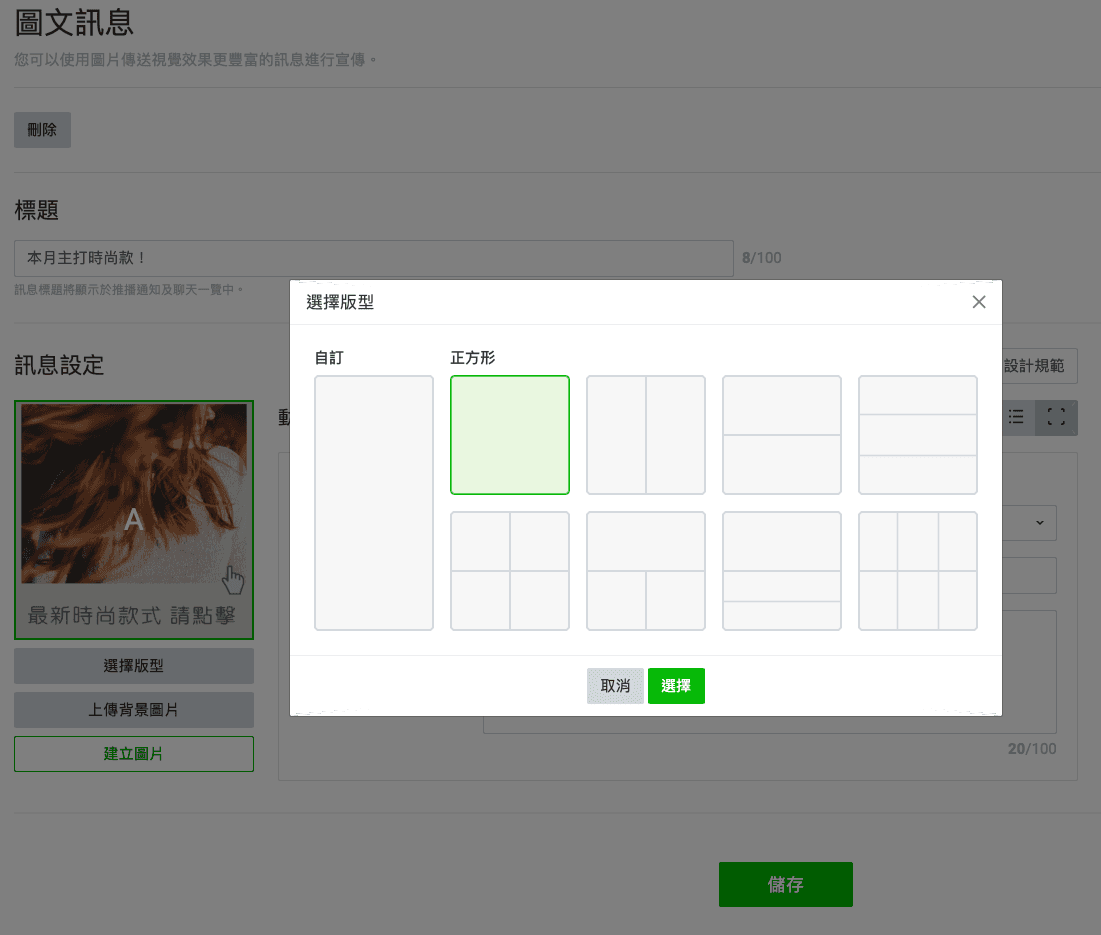Pick the 2x2 grid layout template

(x=510, y=570)
